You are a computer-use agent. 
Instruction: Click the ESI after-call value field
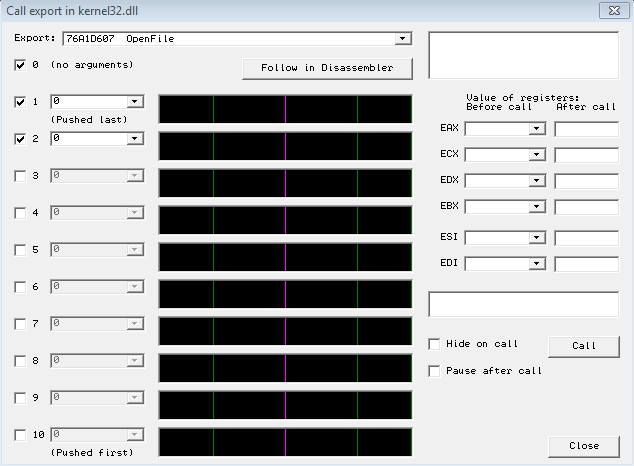[x=586, y=238]
